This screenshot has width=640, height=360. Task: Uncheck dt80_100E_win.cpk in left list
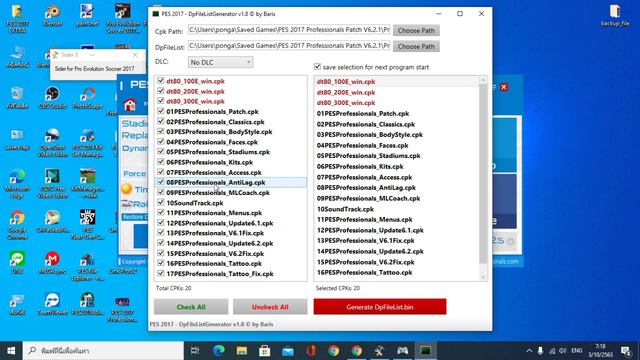pyautogui.click(x=160, y=81)
